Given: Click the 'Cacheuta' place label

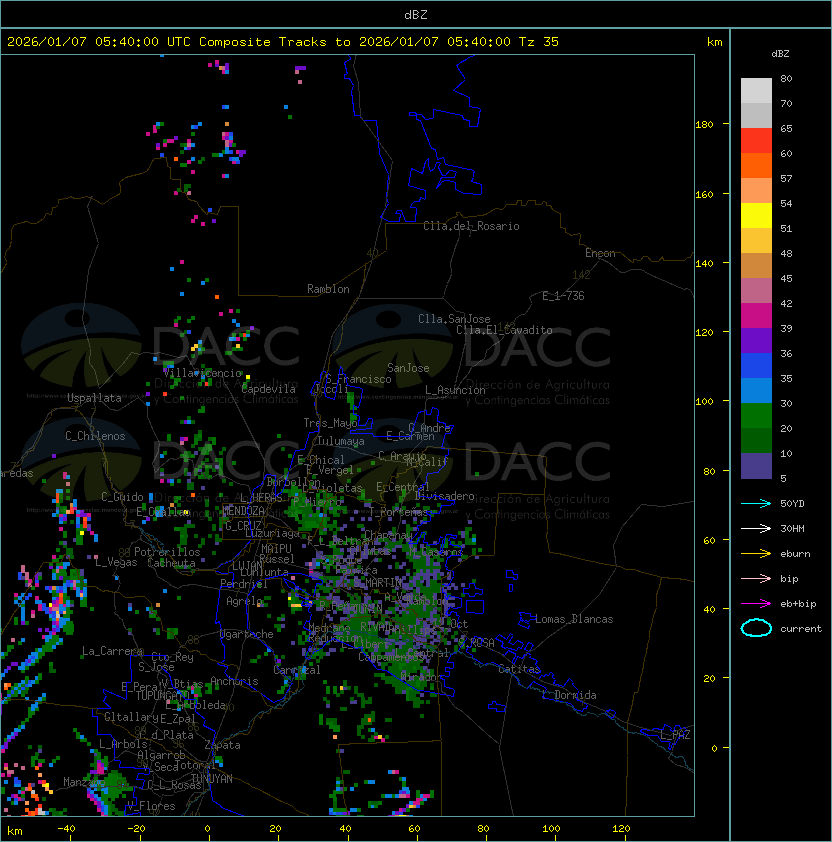Looking at the screenshot, I should coord(171,563).
